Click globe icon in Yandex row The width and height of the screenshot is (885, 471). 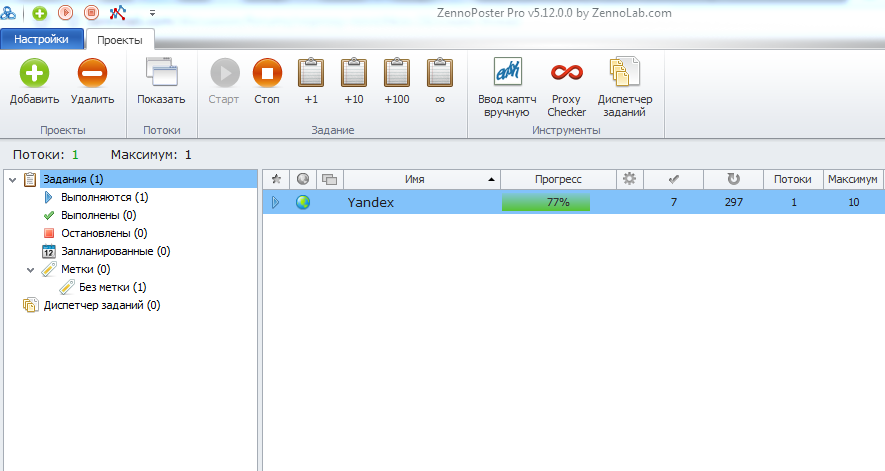point(303,202)
